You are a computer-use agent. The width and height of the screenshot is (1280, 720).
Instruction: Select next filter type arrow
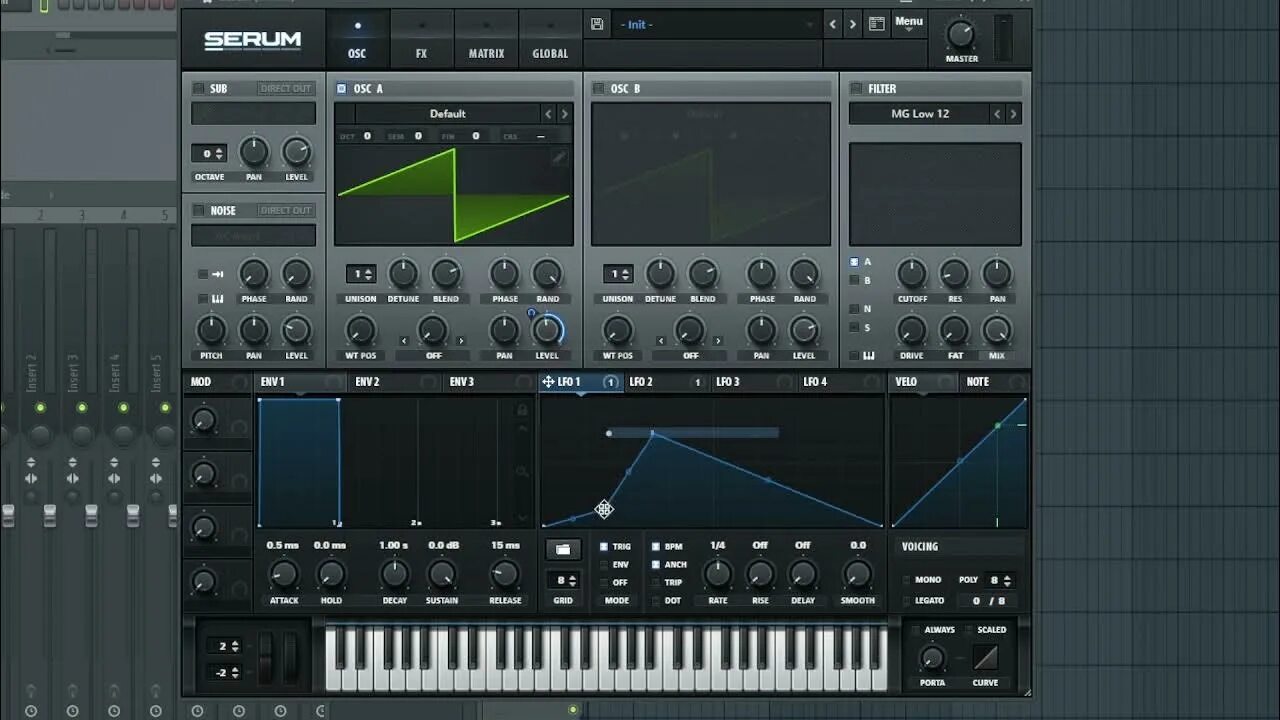pyautogui.click(x=1013, y=114)
